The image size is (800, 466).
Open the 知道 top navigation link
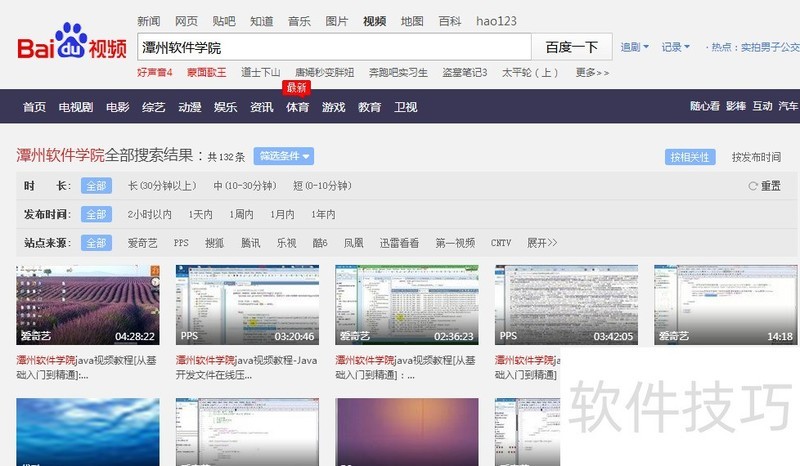(x=262, y=21)
